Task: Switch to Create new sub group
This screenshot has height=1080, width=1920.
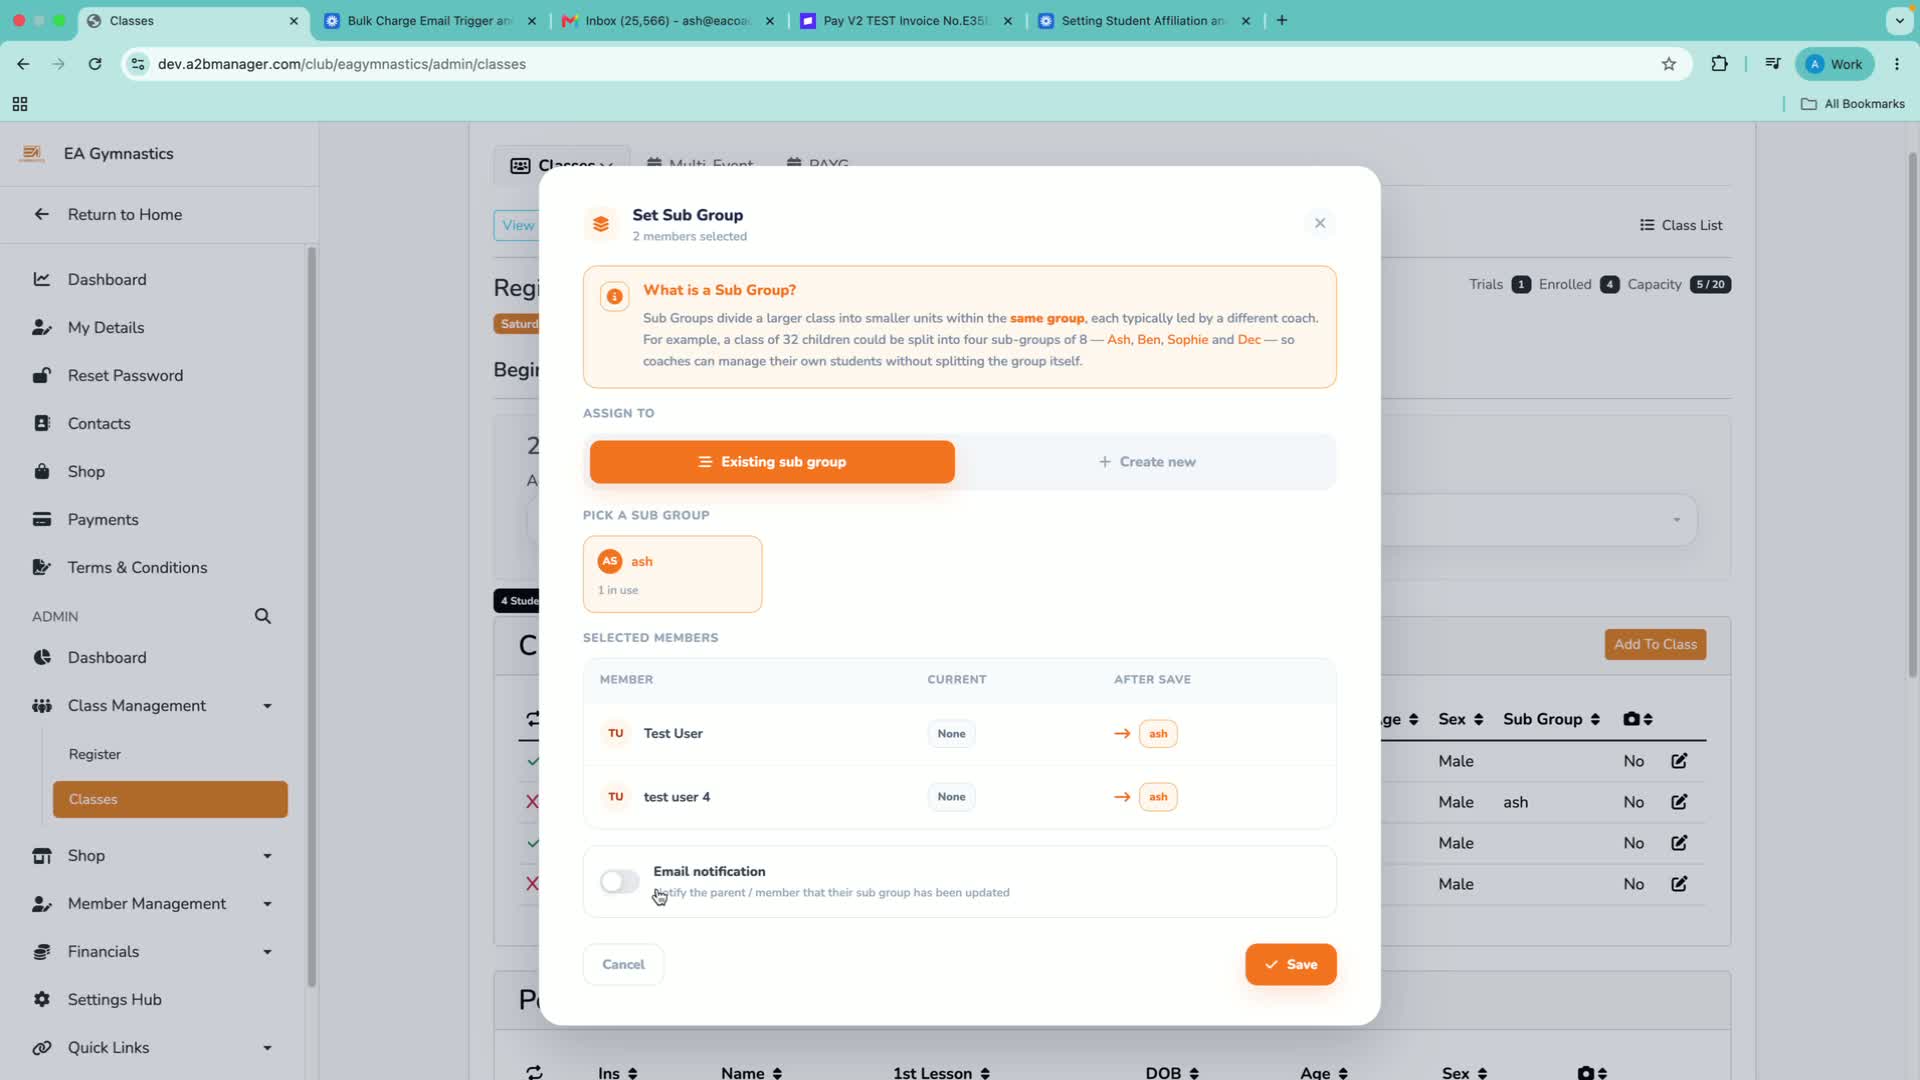Action: [x=1147, y=462]
